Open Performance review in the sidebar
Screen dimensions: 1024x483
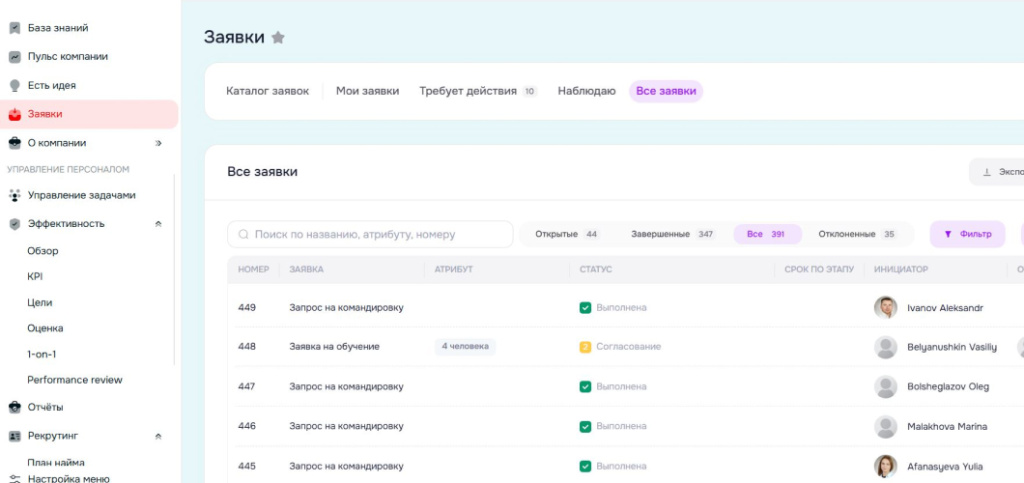pos(74,380)
